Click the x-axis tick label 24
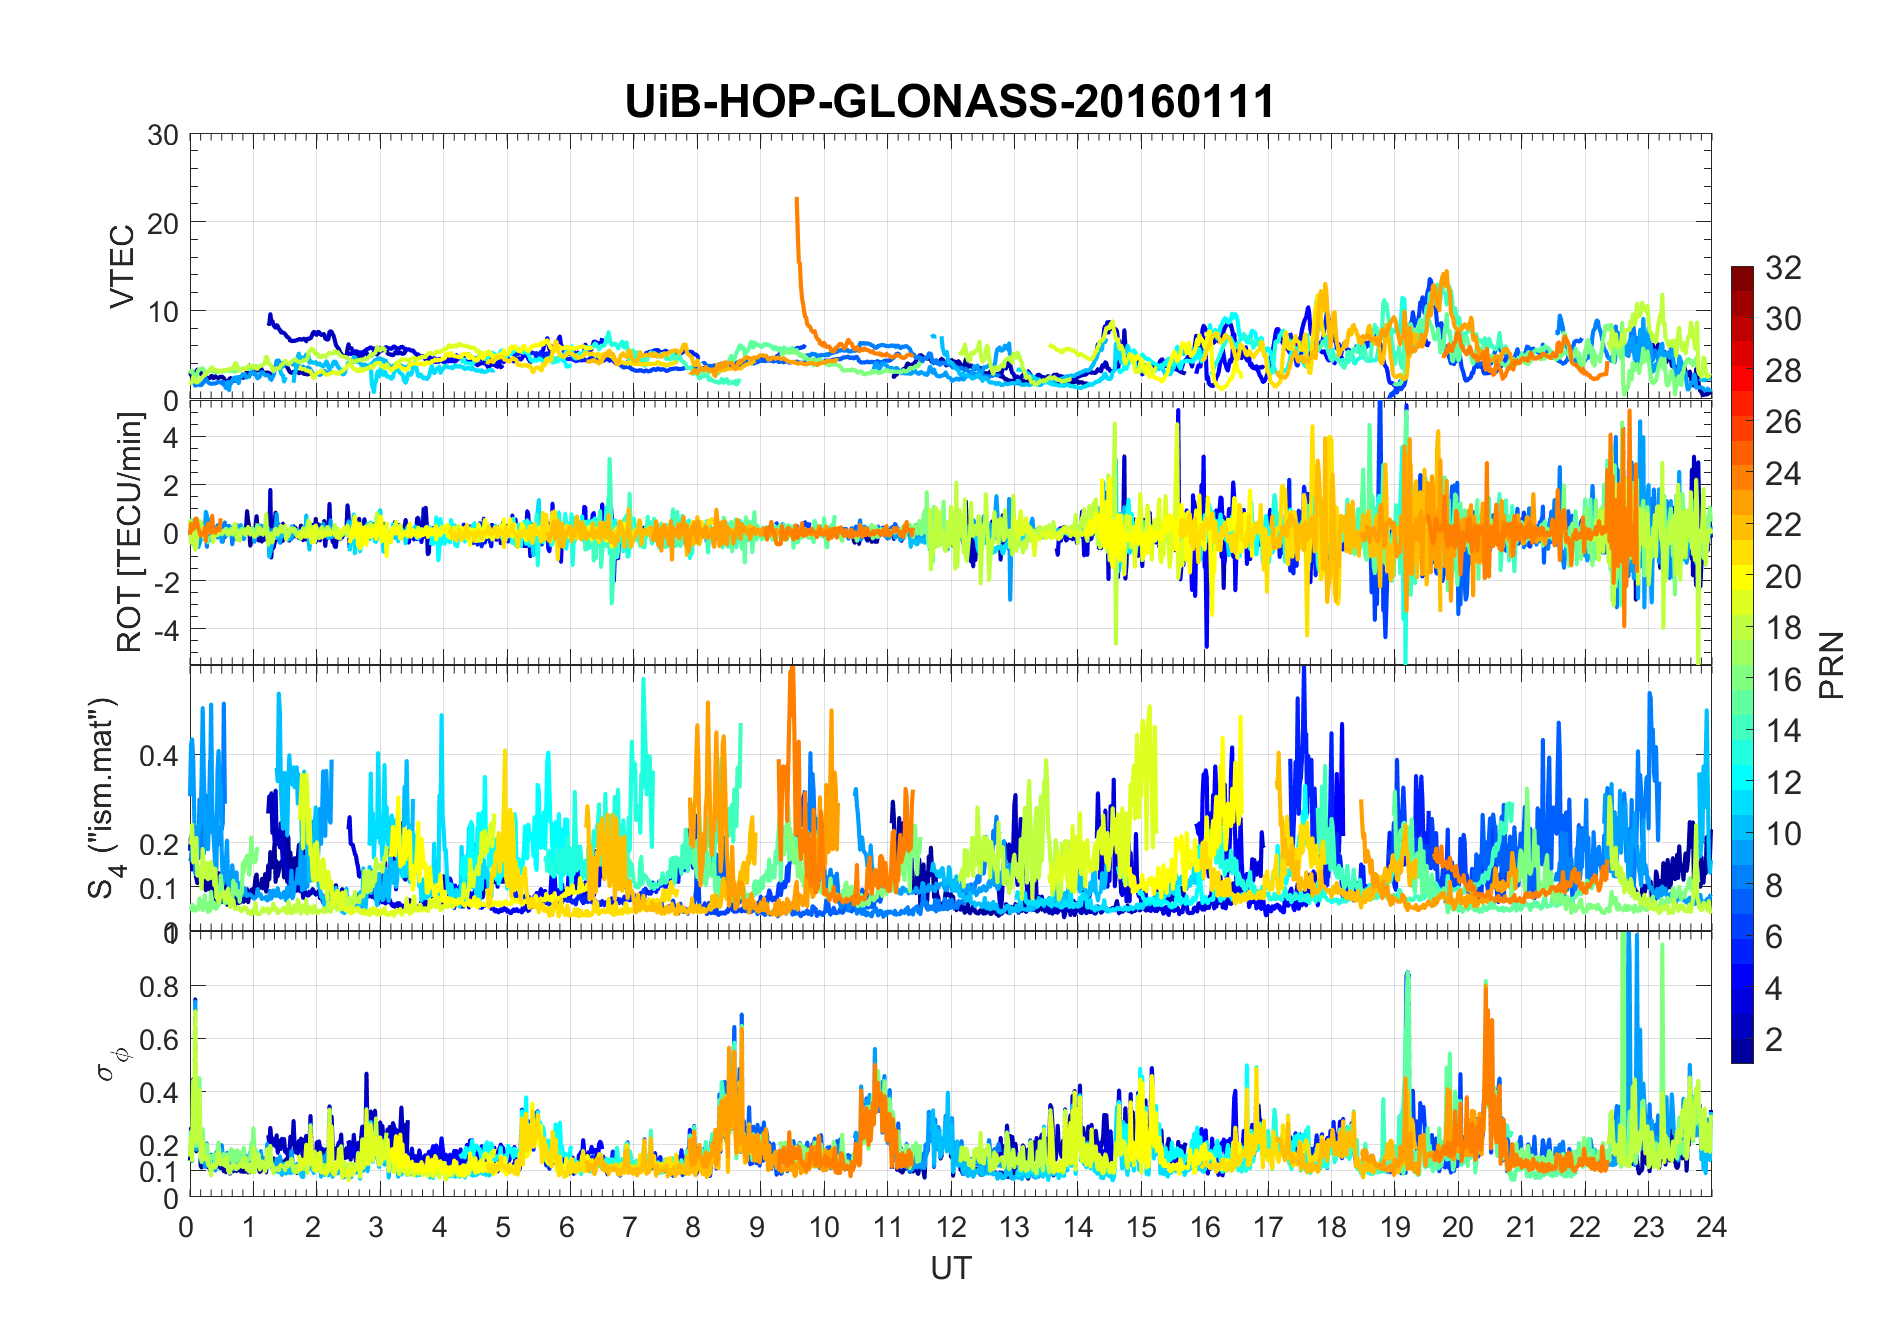 (x=1711, y=1227)
